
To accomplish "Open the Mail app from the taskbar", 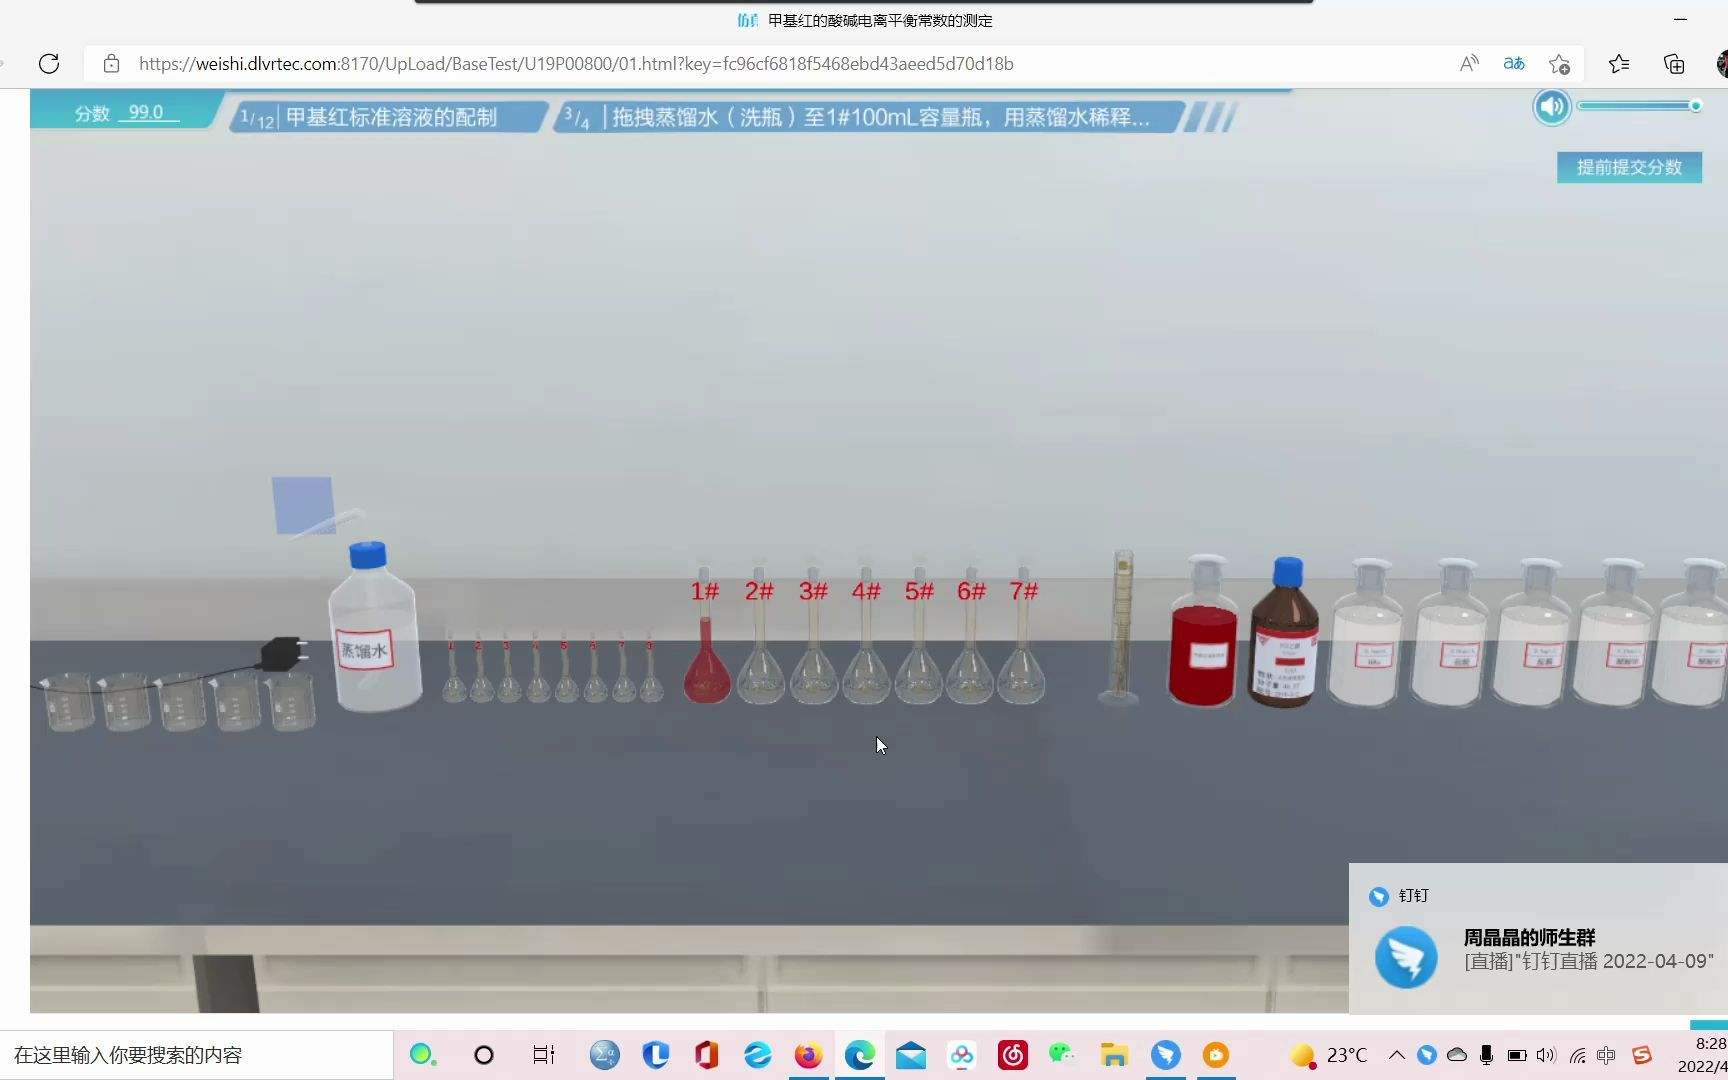I will 910,1055.
